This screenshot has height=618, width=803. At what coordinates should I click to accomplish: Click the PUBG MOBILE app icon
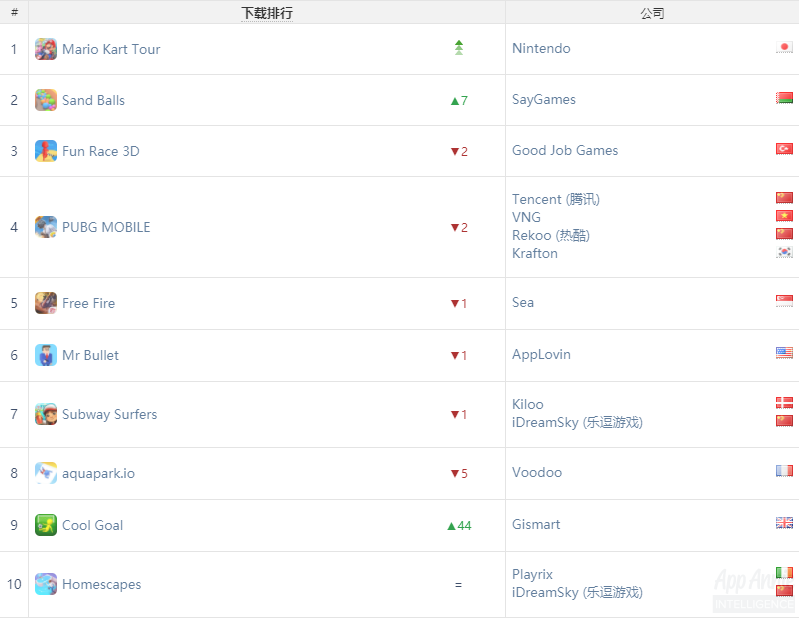[46, 227]
